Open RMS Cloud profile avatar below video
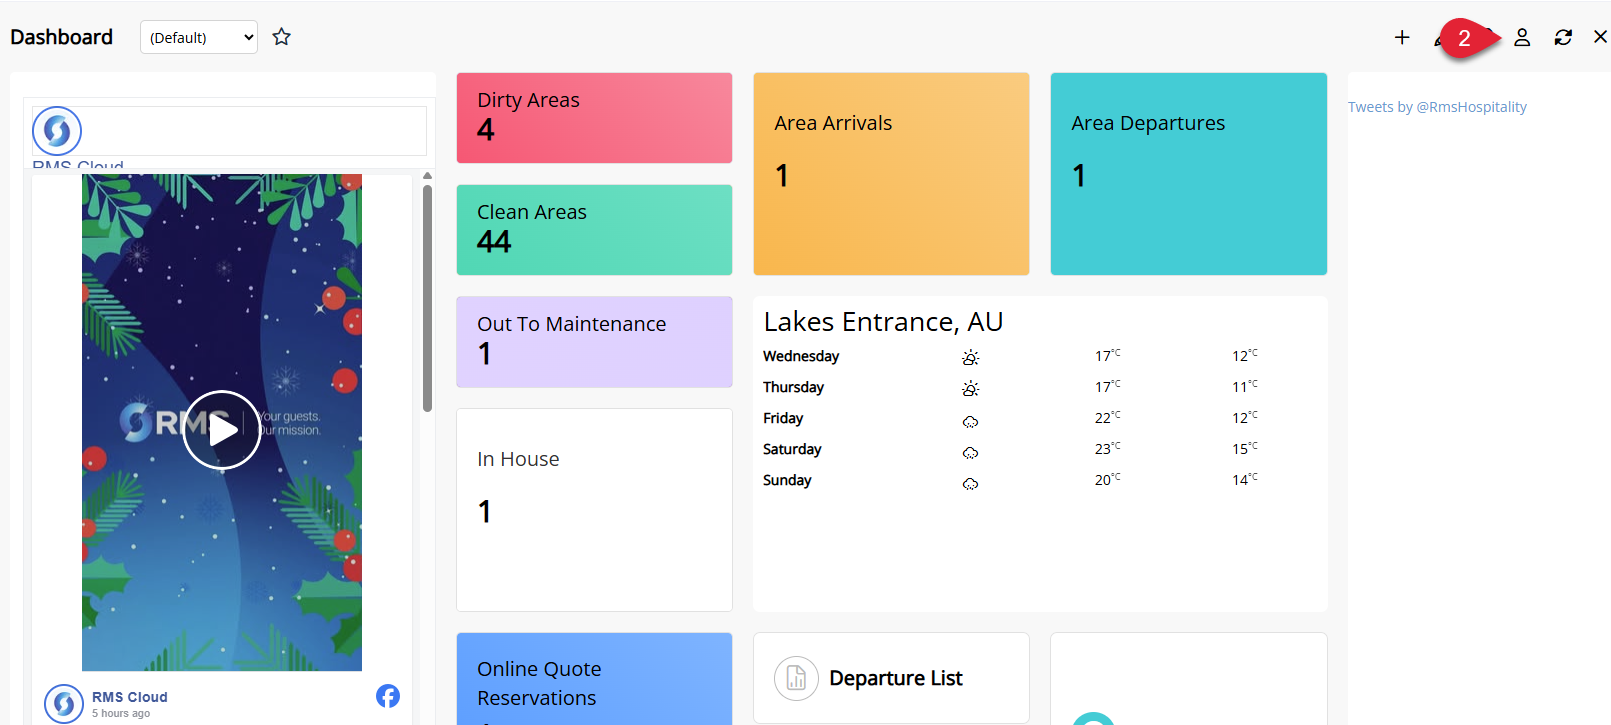 64,704
